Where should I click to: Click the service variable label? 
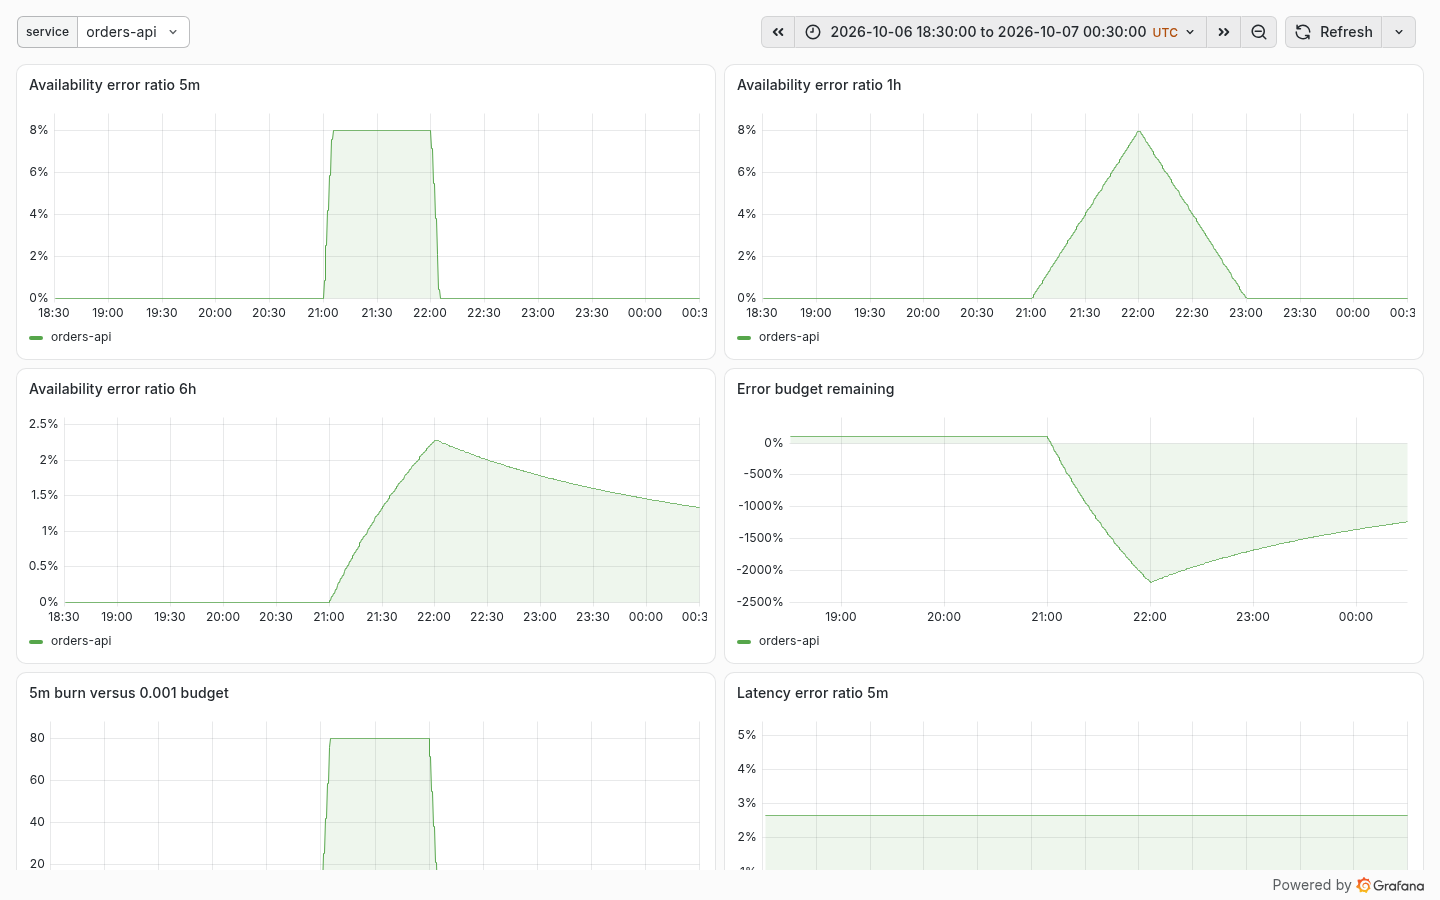tap(48, 32)
